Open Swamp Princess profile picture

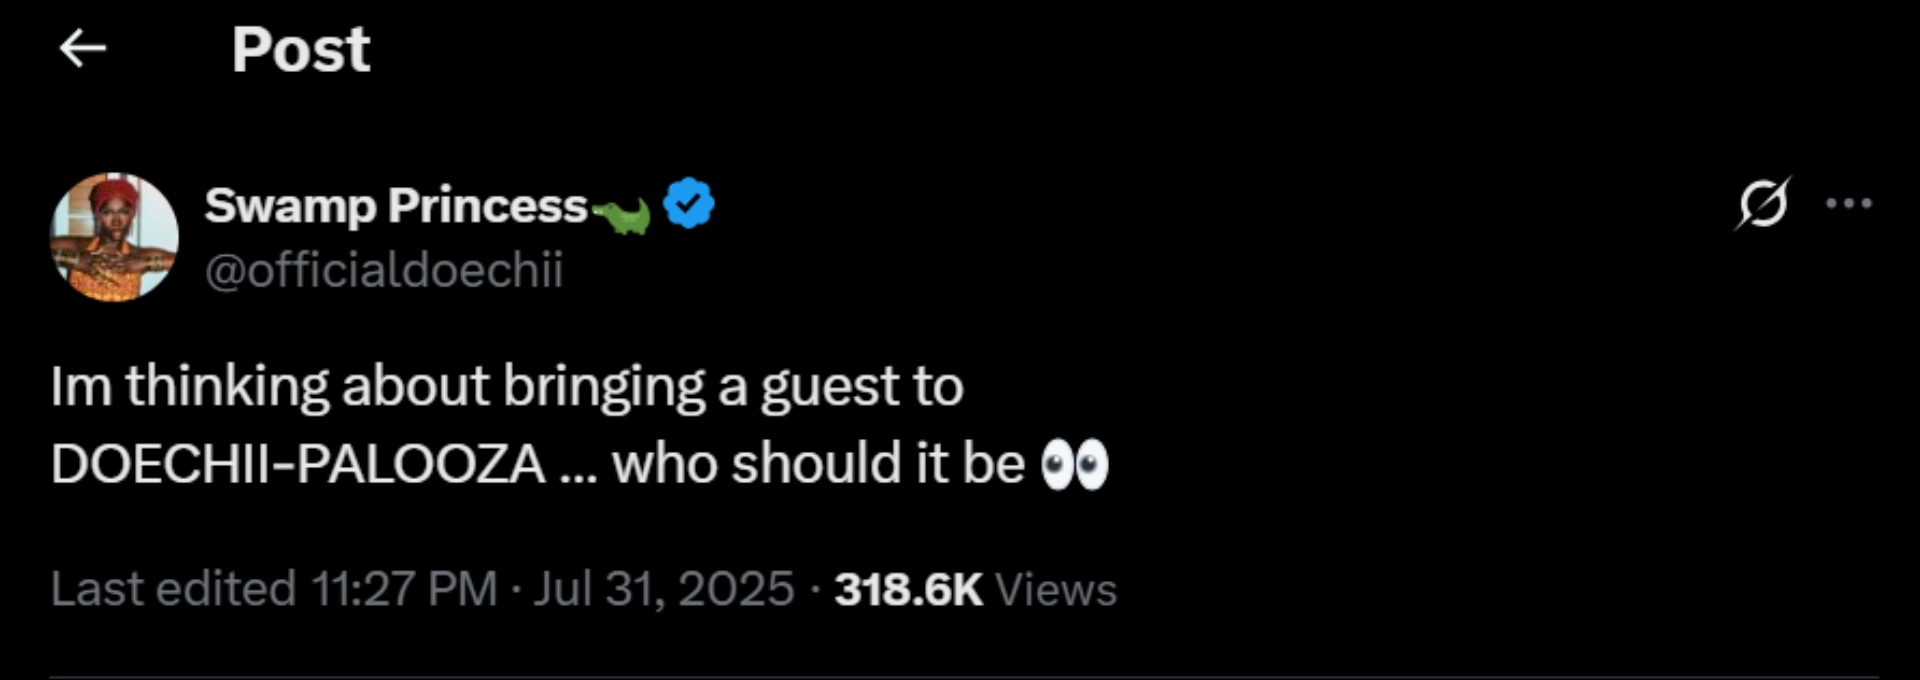(x=114, y=237)
